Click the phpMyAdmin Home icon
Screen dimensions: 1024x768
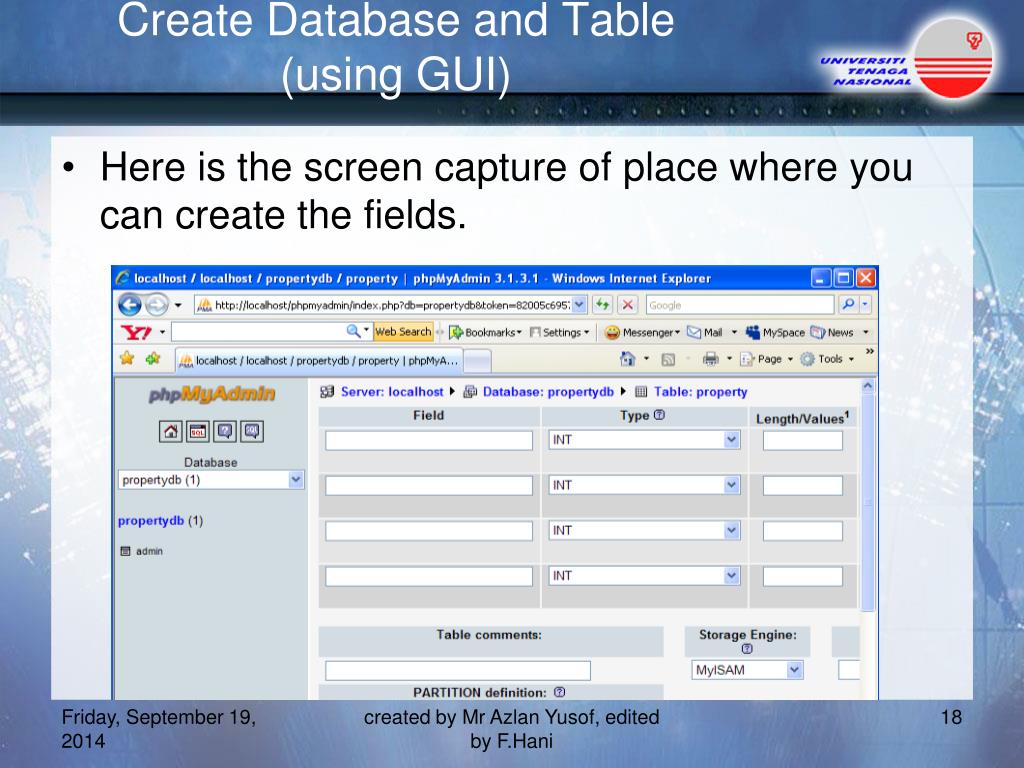[x=171, y=432]
